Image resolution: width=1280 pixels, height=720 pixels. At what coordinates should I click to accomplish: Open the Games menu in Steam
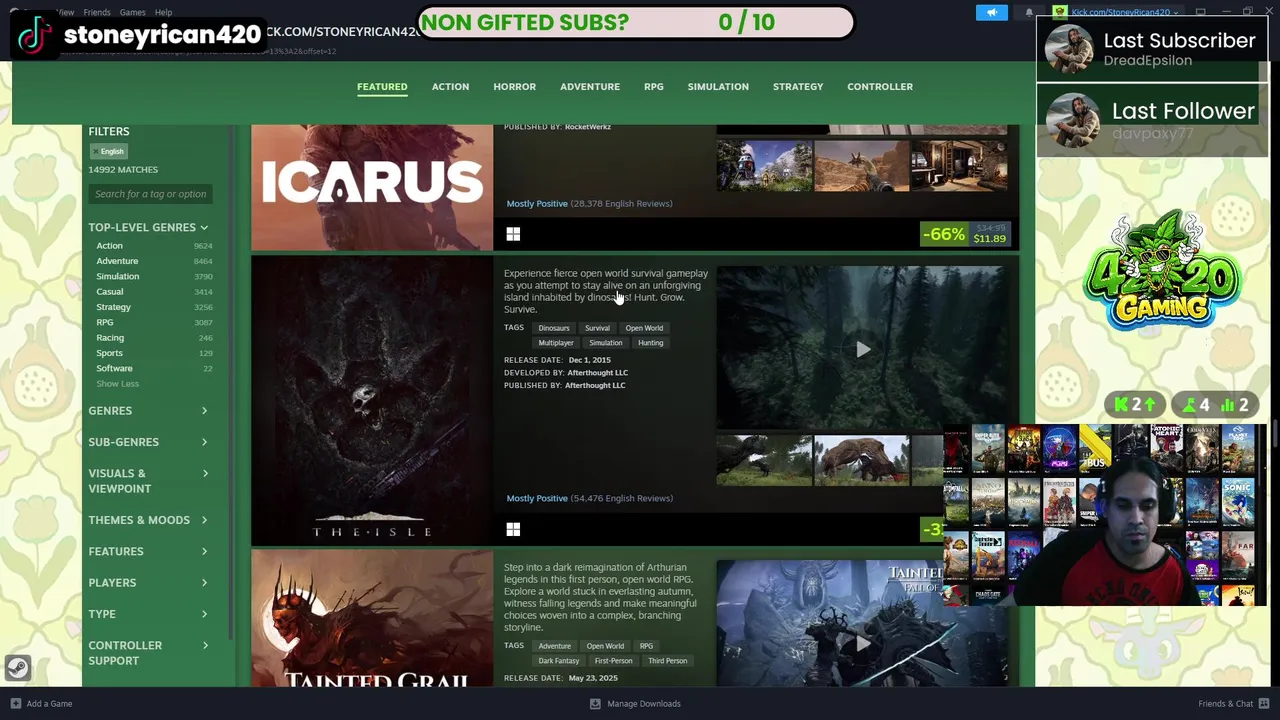click(132, 12)
